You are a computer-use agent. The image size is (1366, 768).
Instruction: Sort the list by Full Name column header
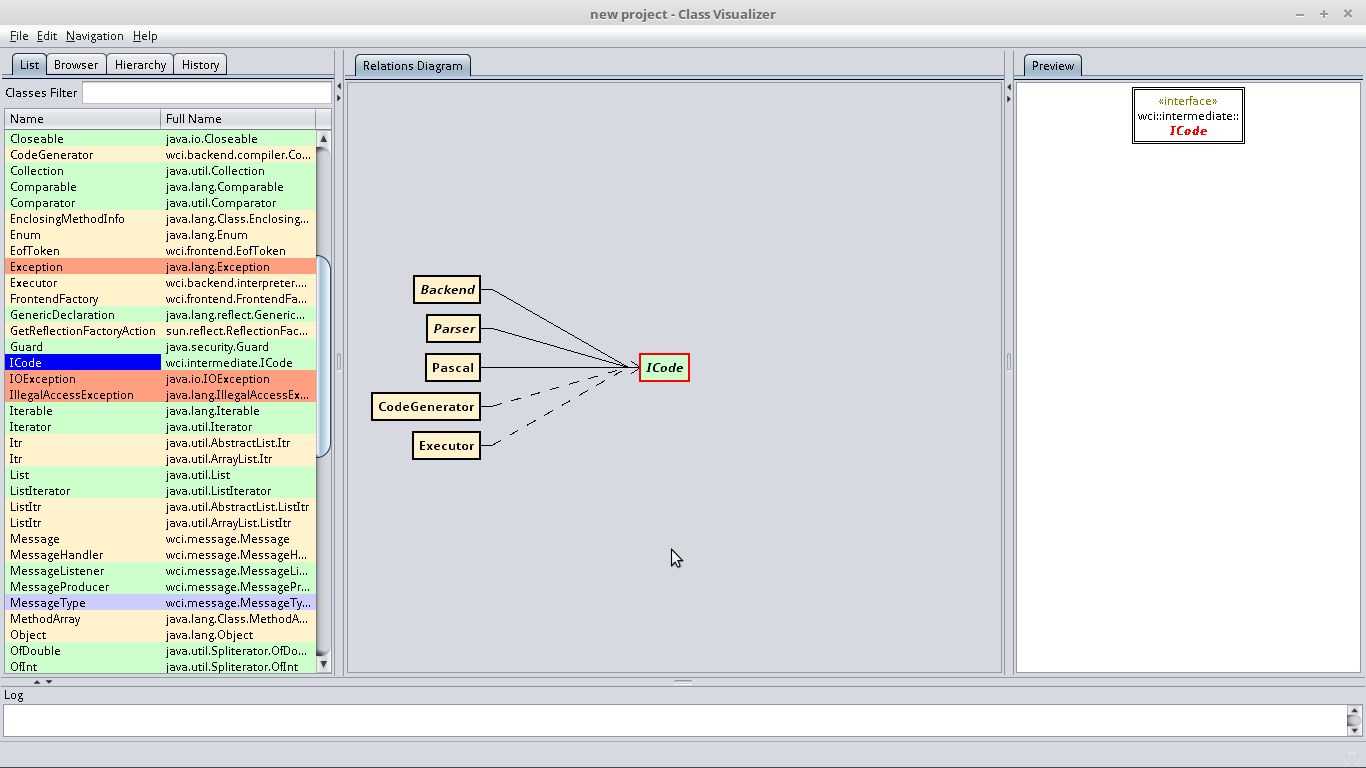coord(238,119)
